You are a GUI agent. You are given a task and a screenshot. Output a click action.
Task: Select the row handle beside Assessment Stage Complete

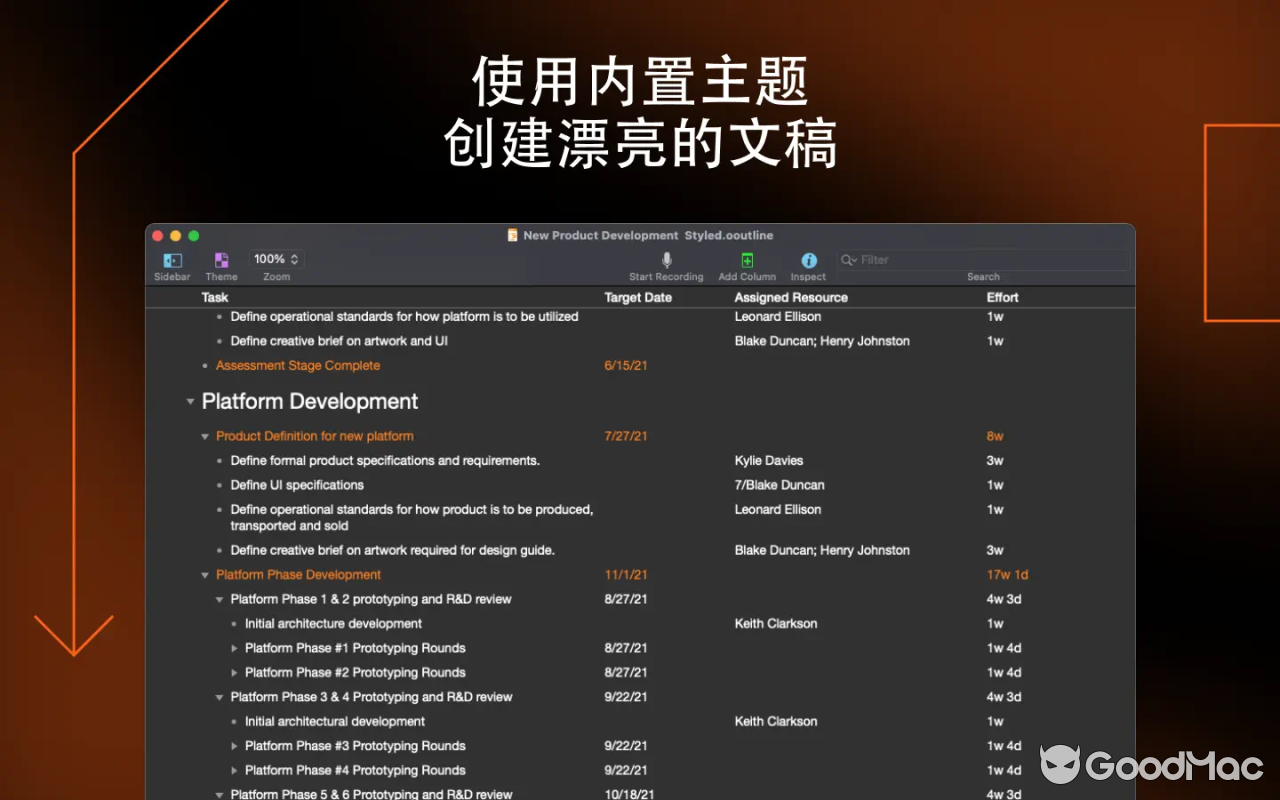(203, 365)
